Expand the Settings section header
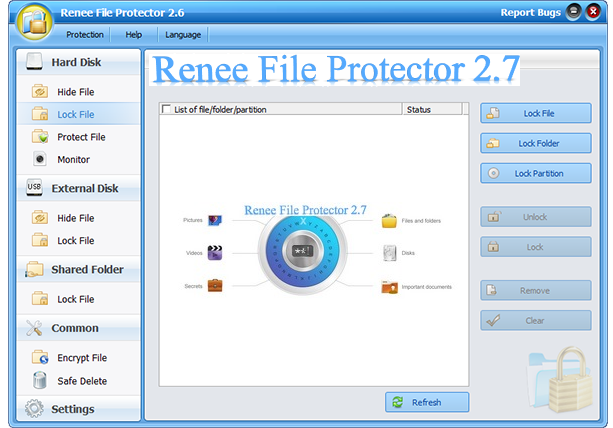 (79, 409)
